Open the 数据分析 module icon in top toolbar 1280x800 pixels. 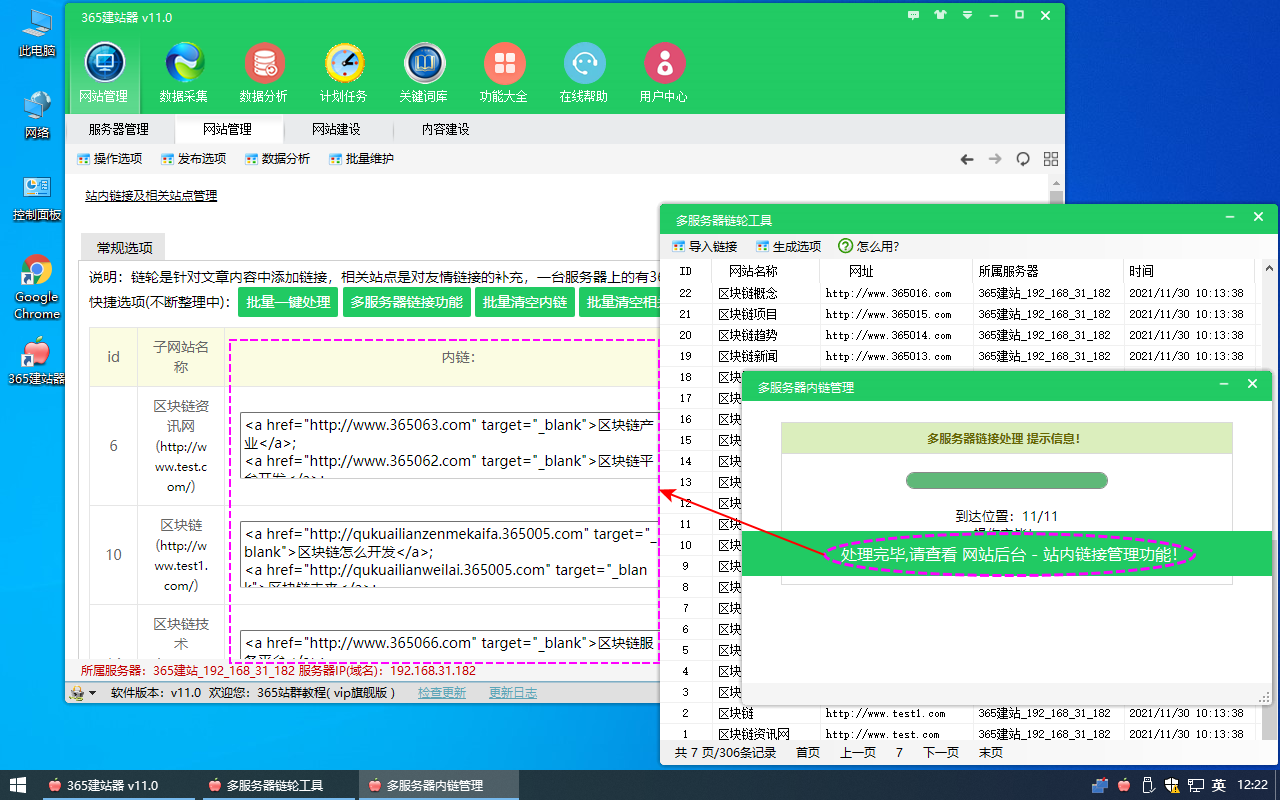coord(264,73)
